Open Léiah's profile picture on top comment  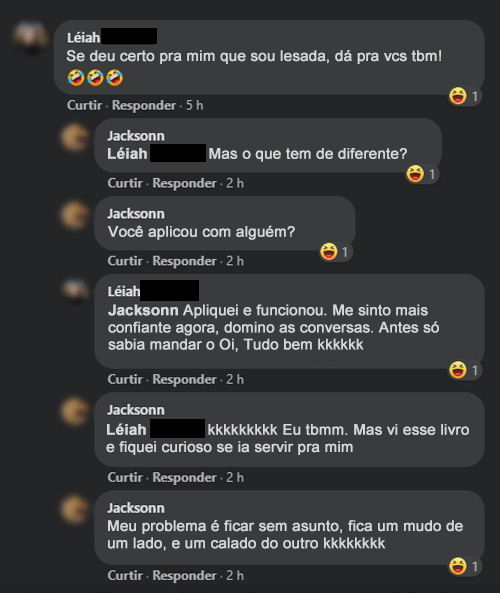point(30,38)
